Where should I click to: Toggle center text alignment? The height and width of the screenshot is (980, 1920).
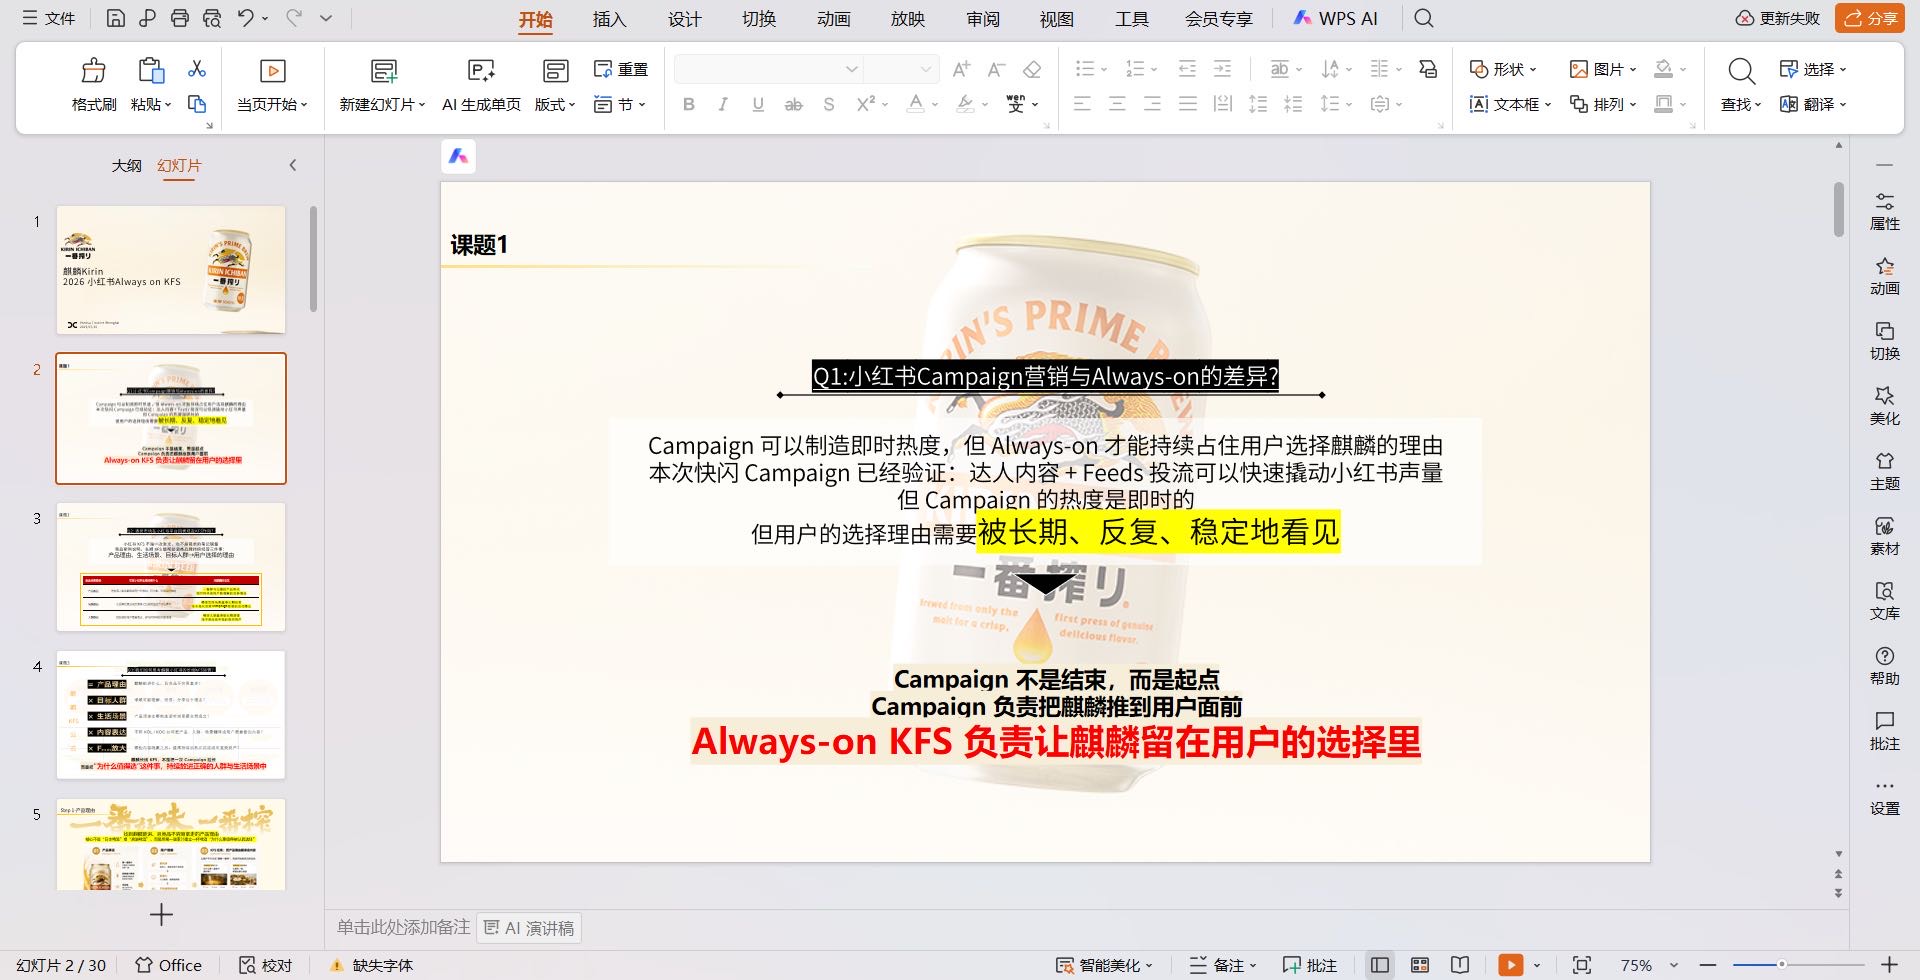(x=1117, y=104)
